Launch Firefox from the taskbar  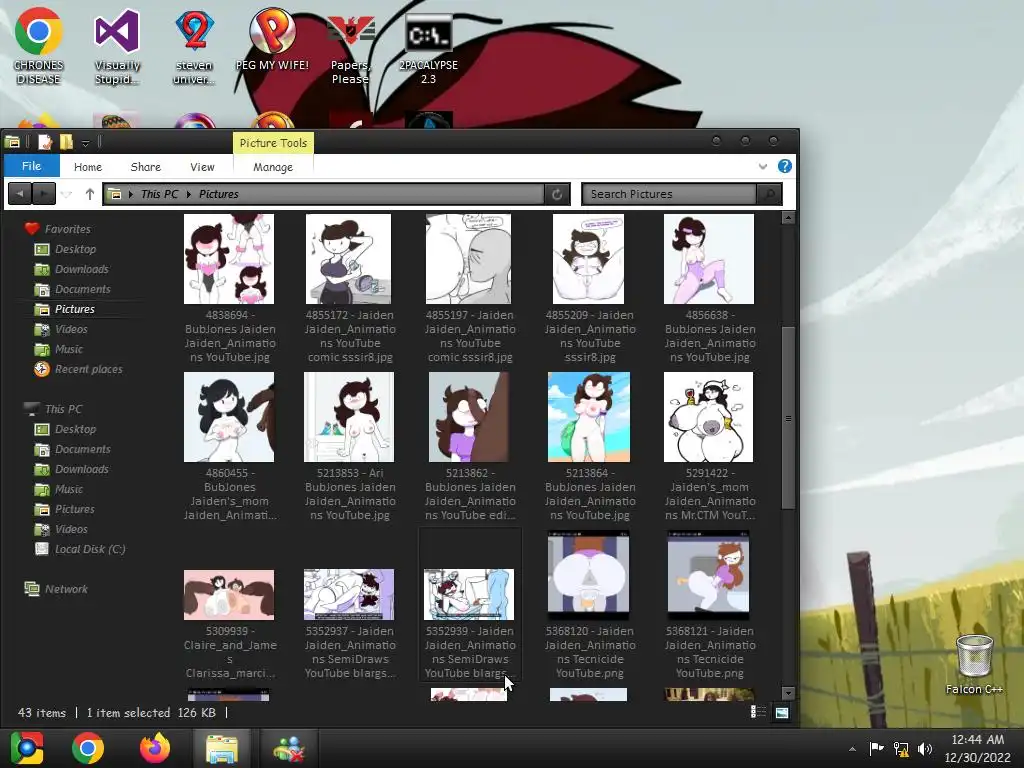click(155, 748)
